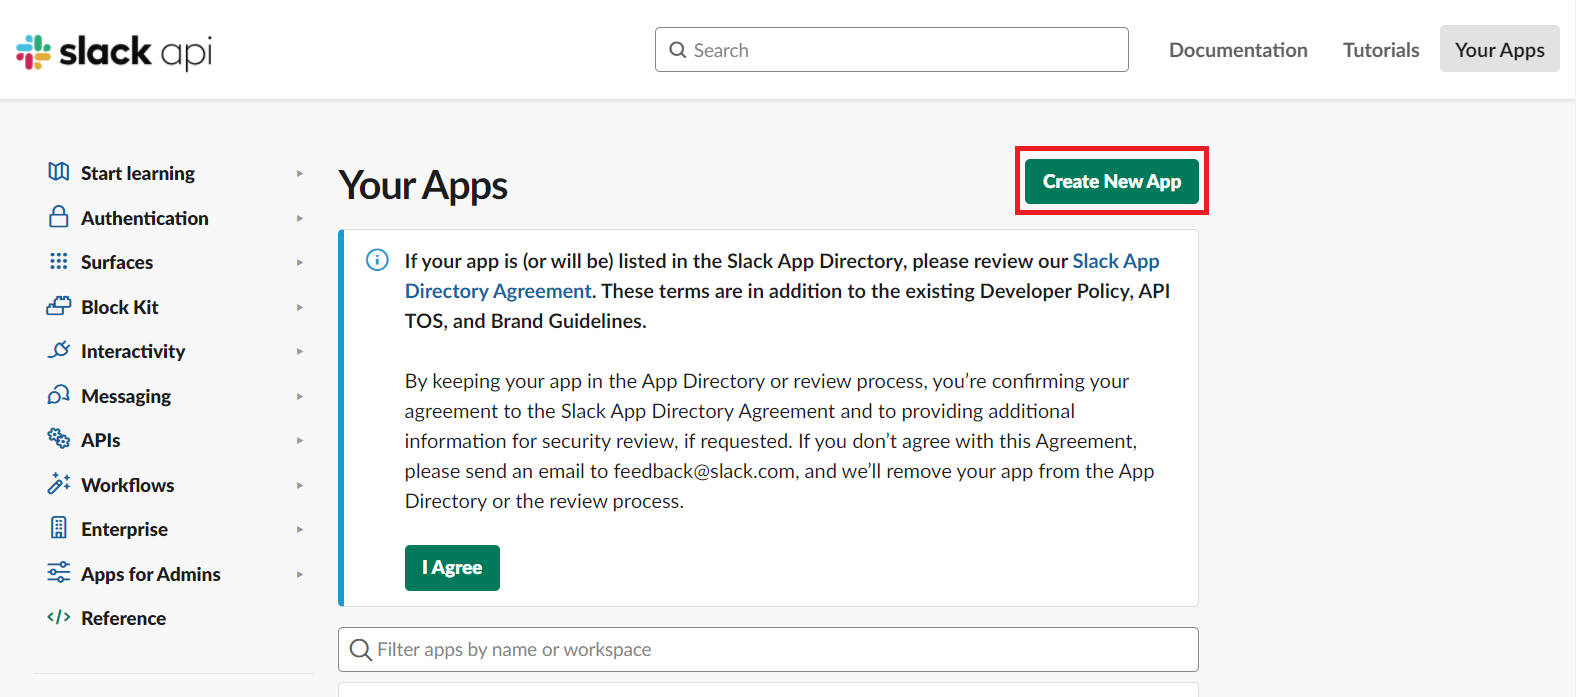Click the Apps for Admins sliders icon

59,573
